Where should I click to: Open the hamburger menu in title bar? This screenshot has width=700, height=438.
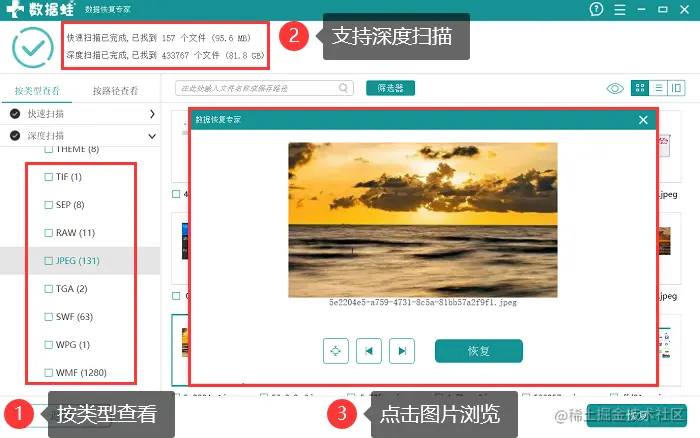tap(620, 9)
